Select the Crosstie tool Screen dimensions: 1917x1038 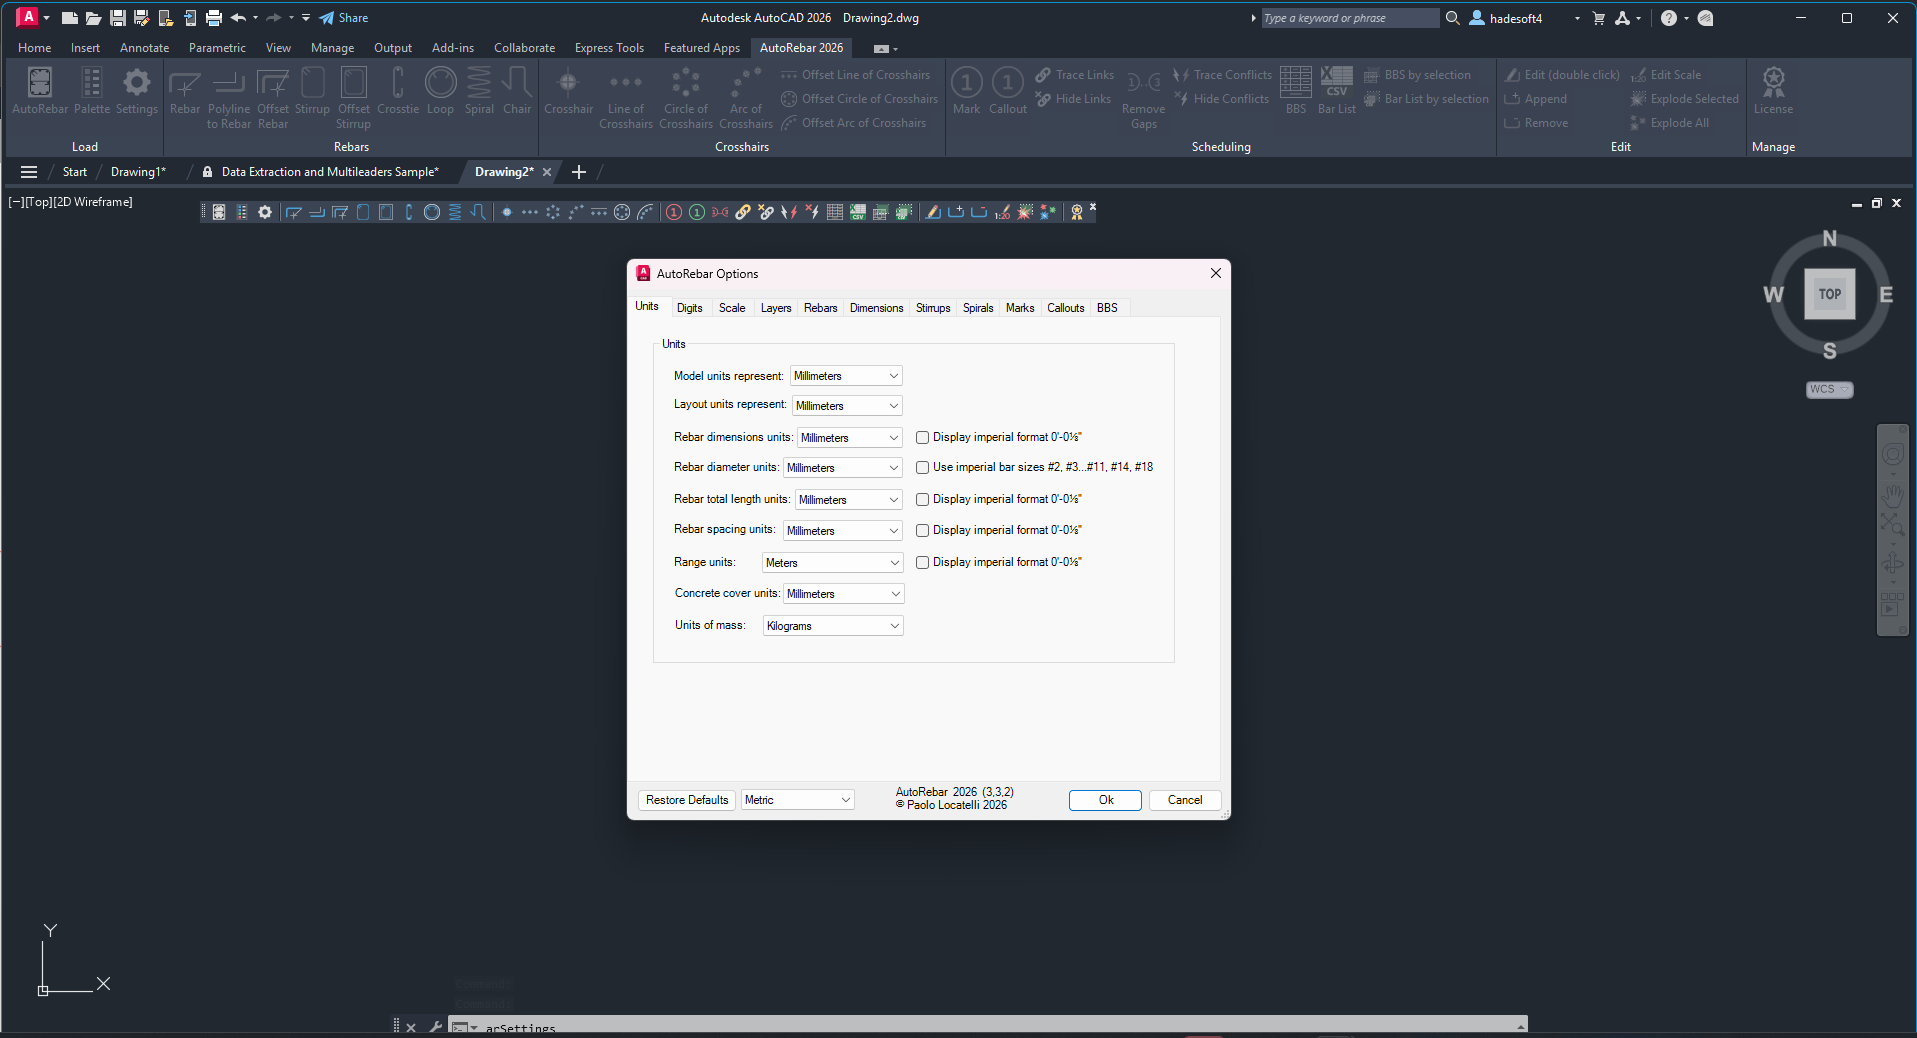[x=398, y=91]
